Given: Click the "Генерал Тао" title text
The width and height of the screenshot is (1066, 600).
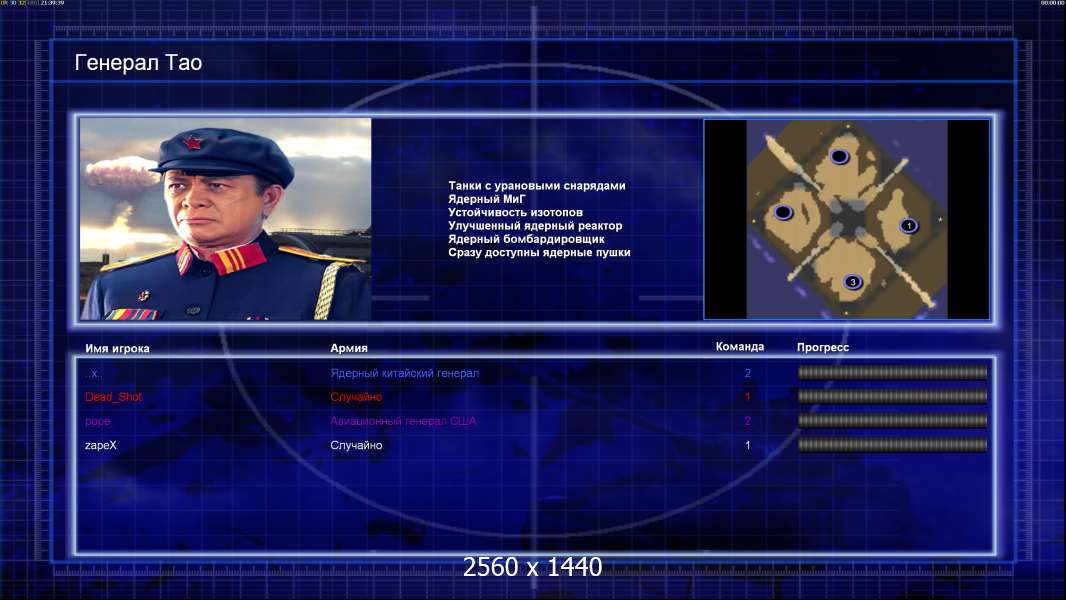Looking at the screenshot, I should (x=138, y=63).
